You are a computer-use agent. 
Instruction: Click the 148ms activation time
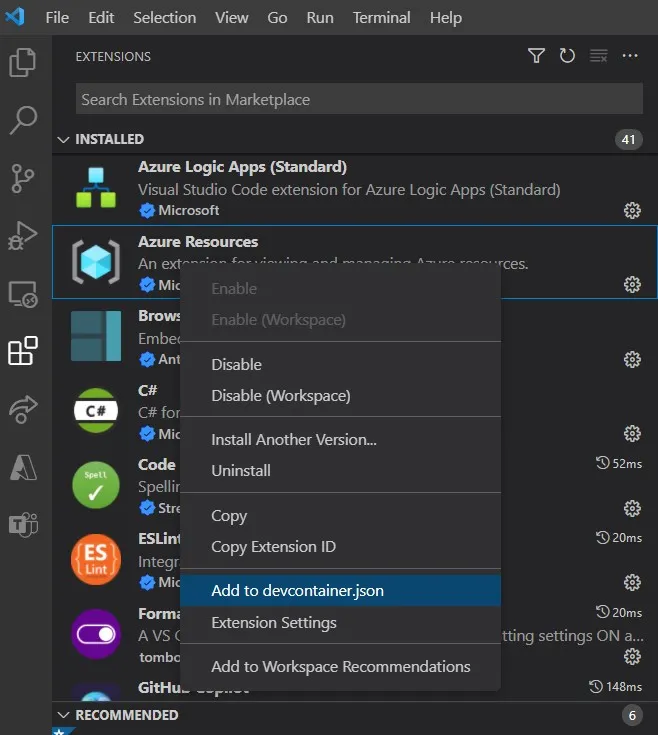(616, 687)
